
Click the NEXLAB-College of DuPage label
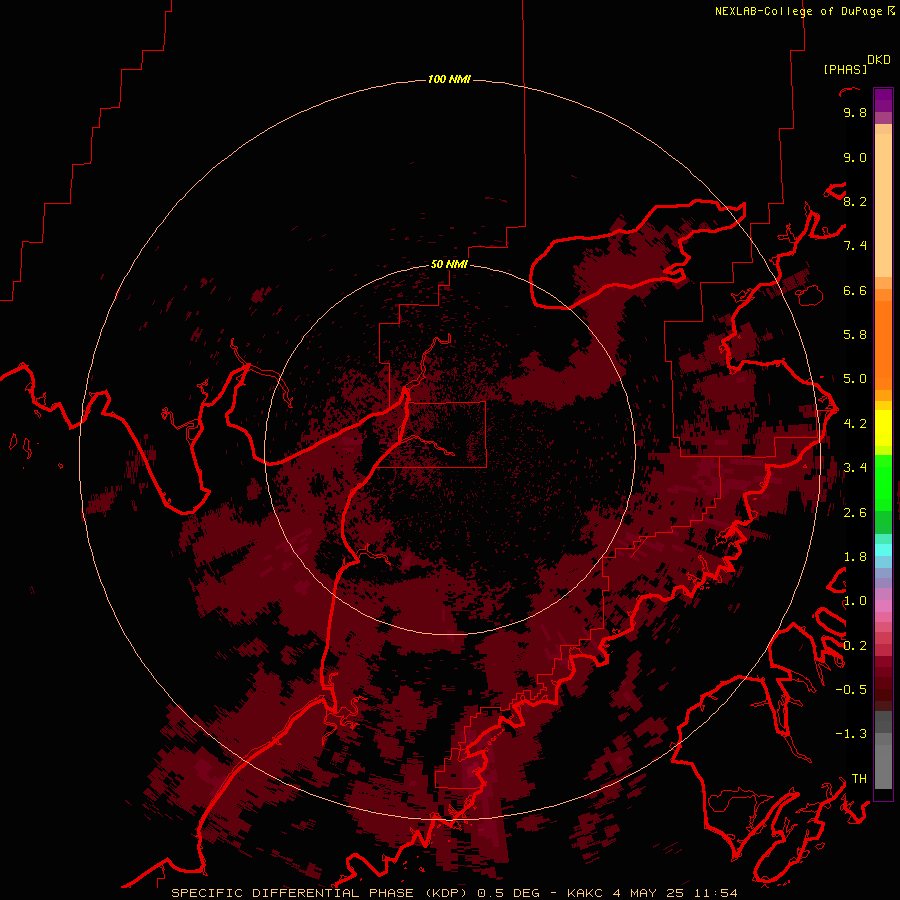(805, 11)
